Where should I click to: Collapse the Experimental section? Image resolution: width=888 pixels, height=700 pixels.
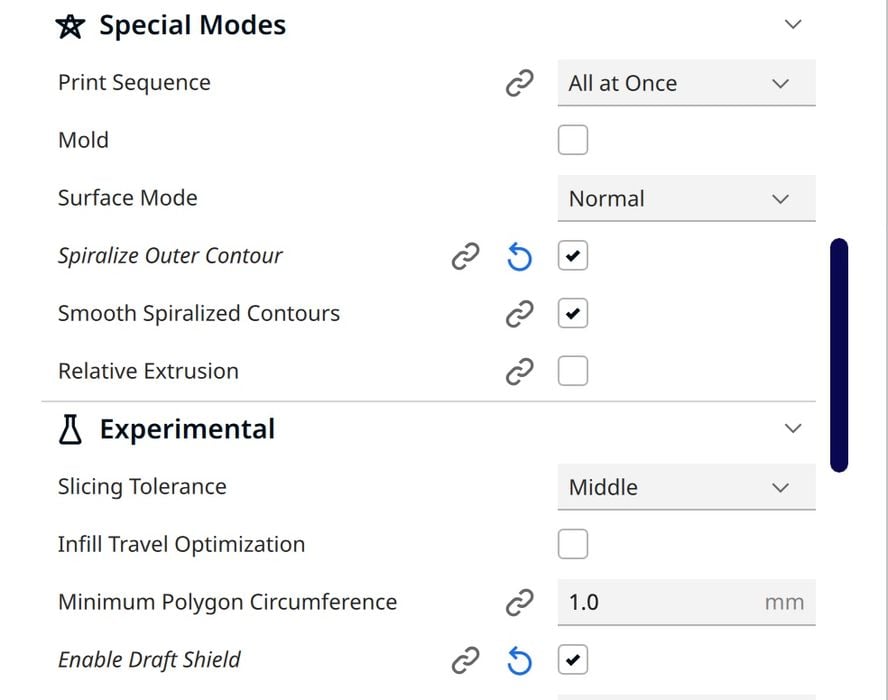[x=793, y=429]
